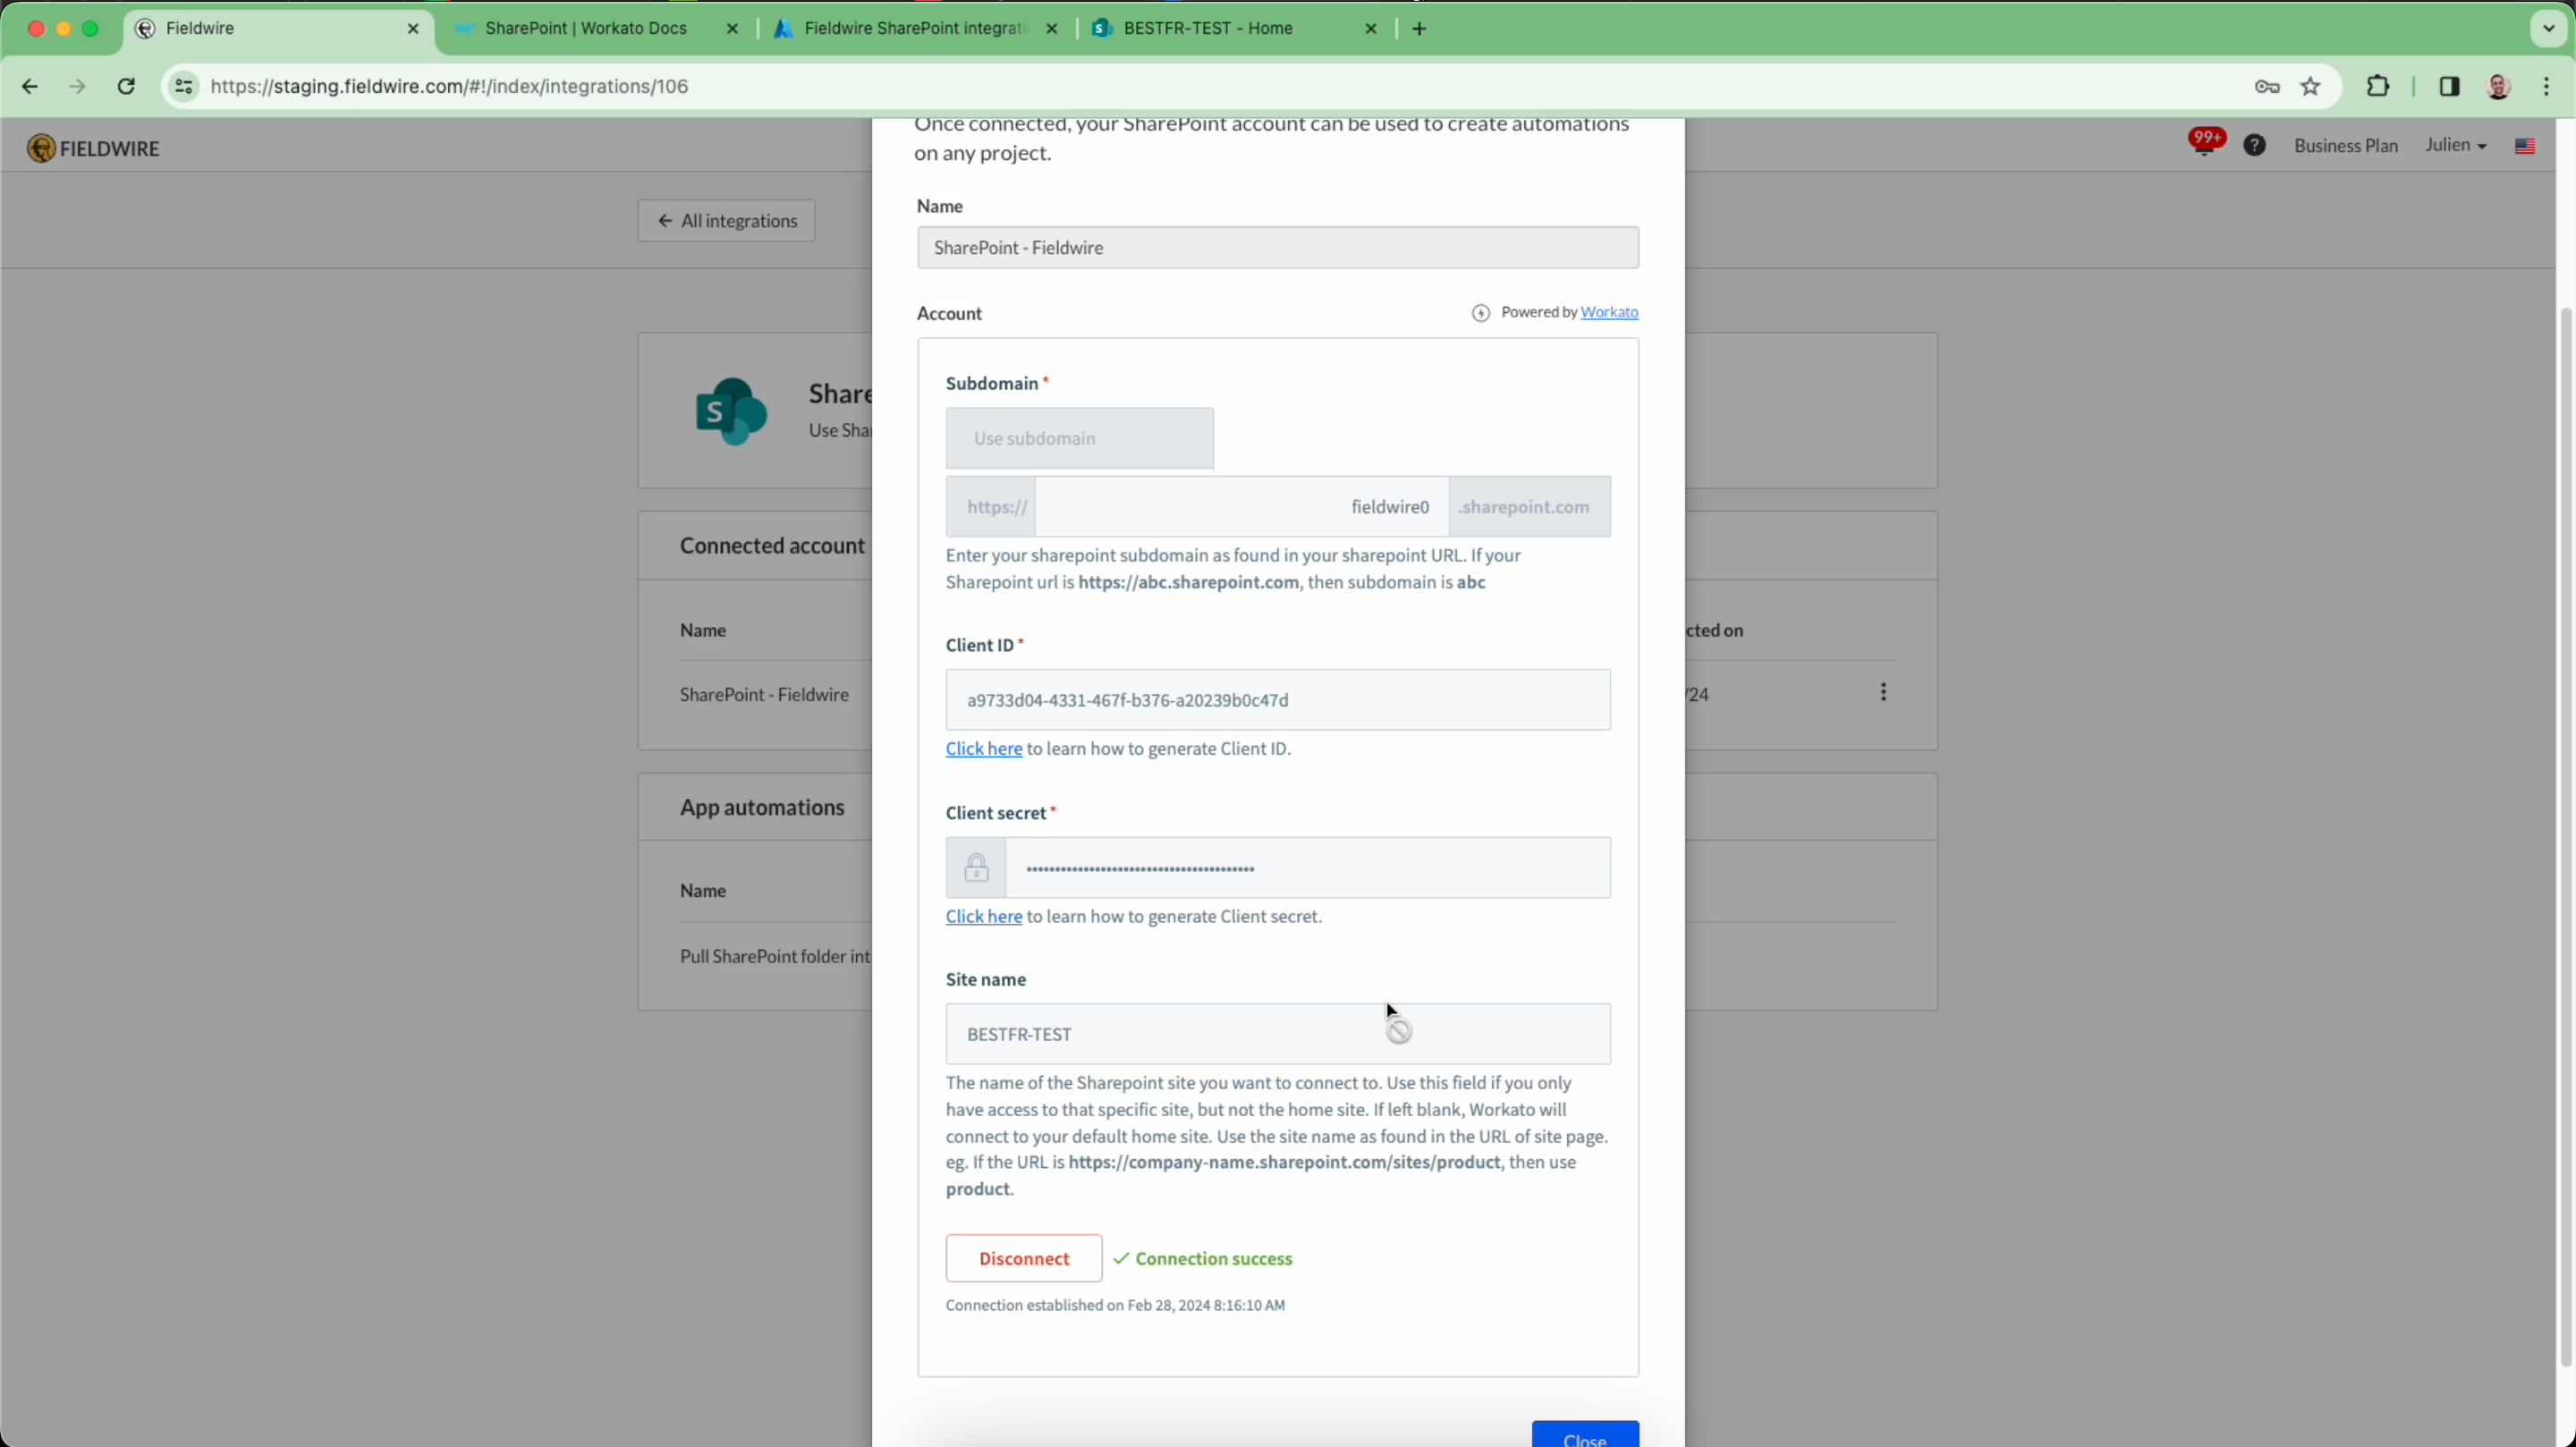Click here link for generating Client ID

[983, 749]
